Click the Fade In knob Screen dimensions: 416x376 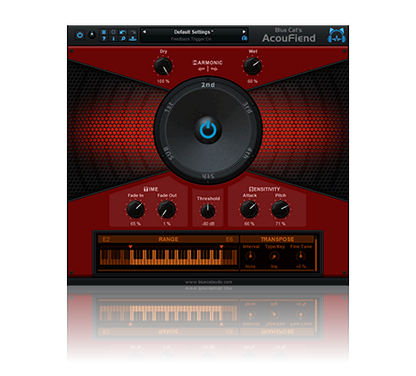click(136, 210)
